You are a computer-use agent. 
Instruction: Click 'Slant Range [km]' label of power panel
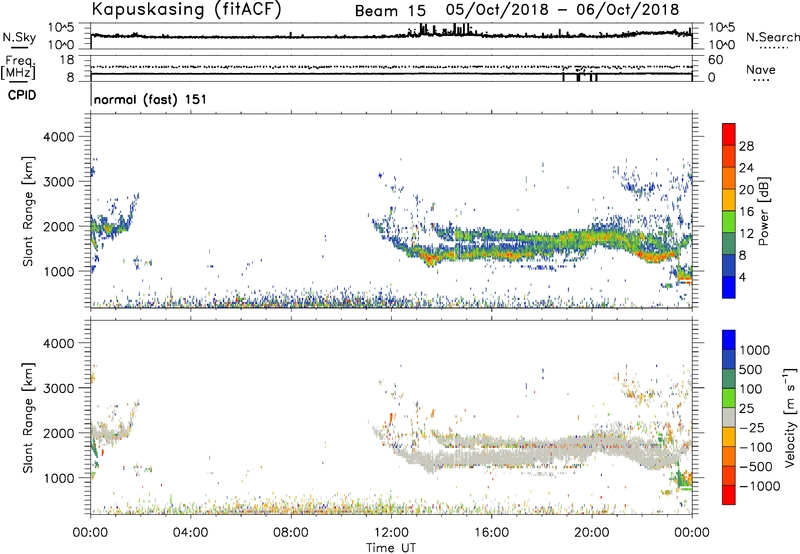pos(28,211)
